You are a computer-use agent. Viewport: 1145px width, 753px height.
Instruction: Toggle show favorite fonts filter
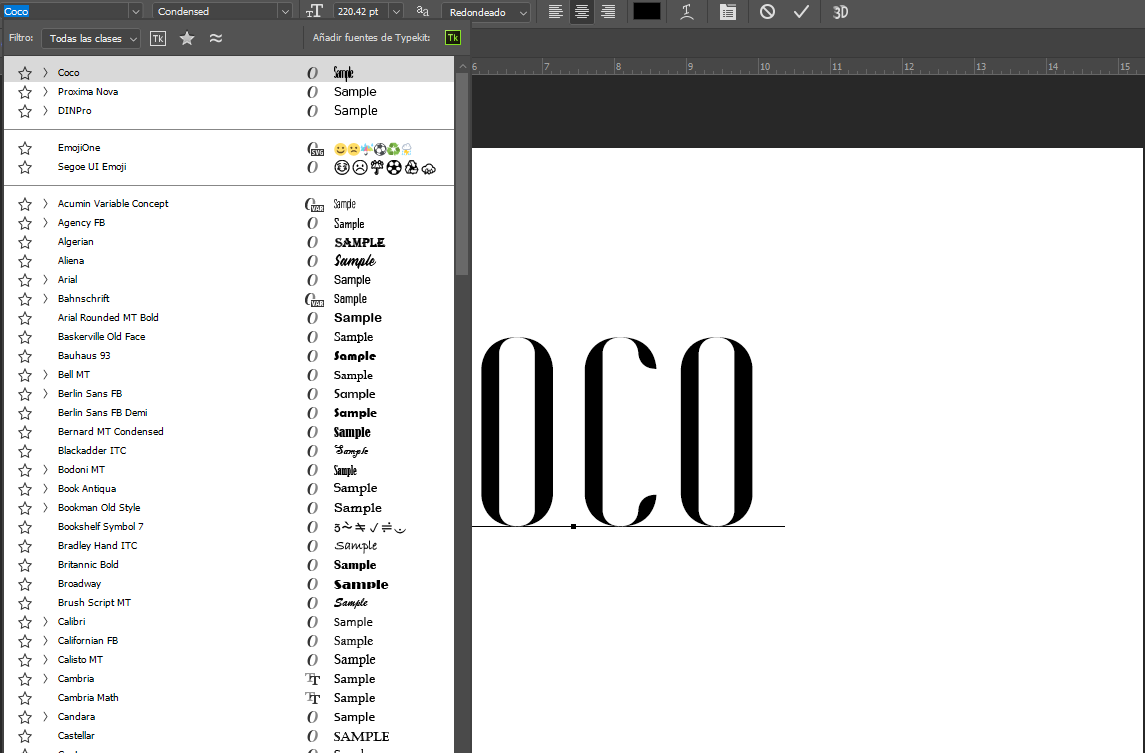[187, 38]
